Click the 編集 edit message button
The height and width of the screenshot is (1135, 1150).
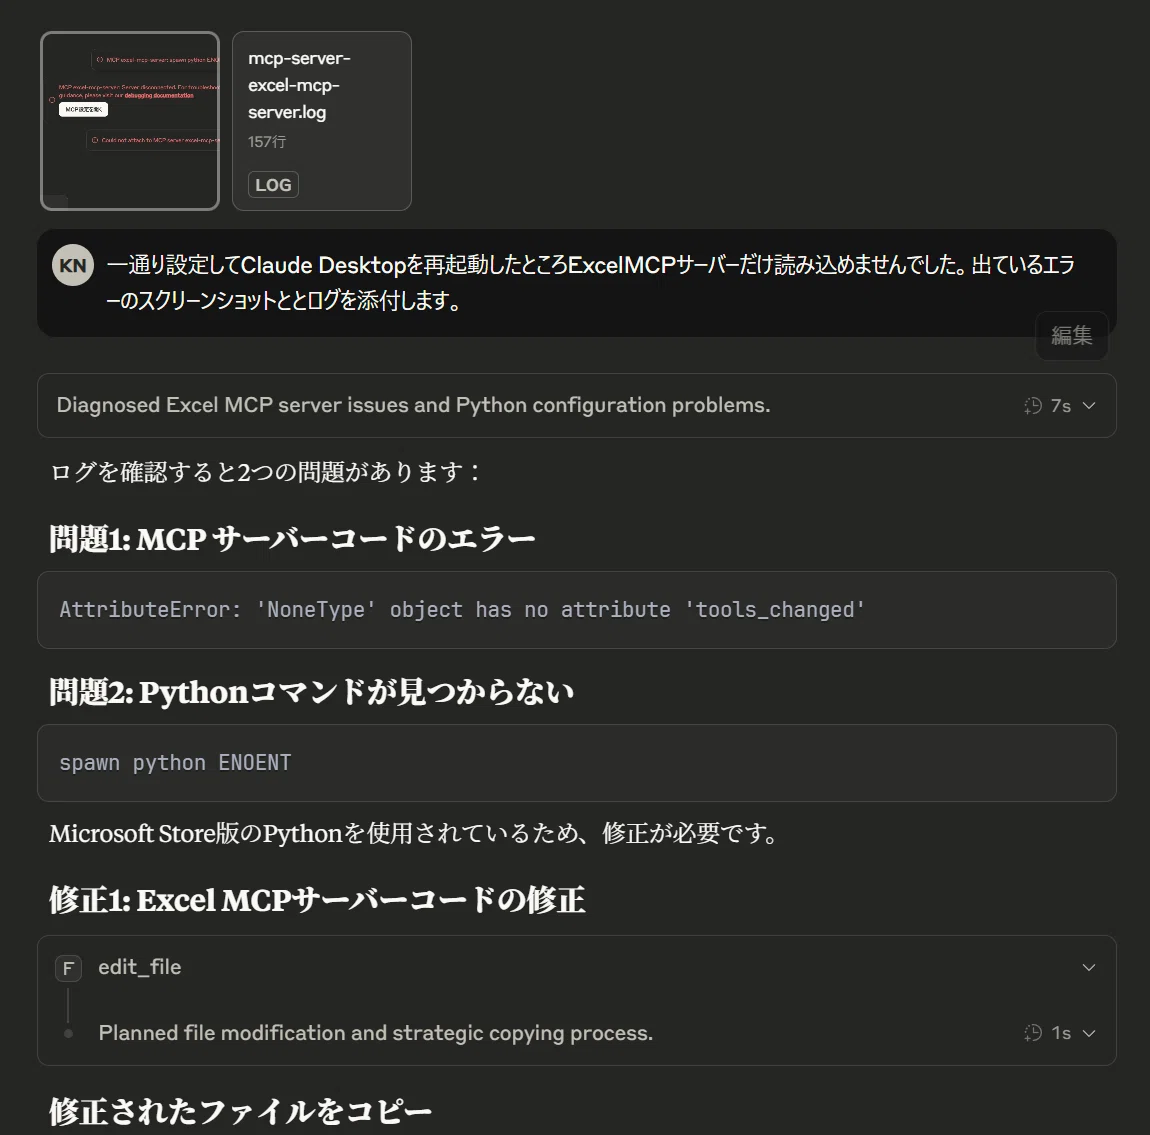click(1072, 336)
